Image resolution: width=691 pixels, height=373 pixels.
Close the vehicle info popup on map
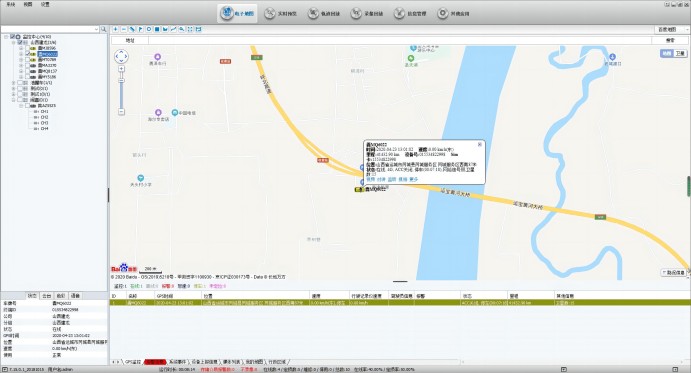coord(480,144)
